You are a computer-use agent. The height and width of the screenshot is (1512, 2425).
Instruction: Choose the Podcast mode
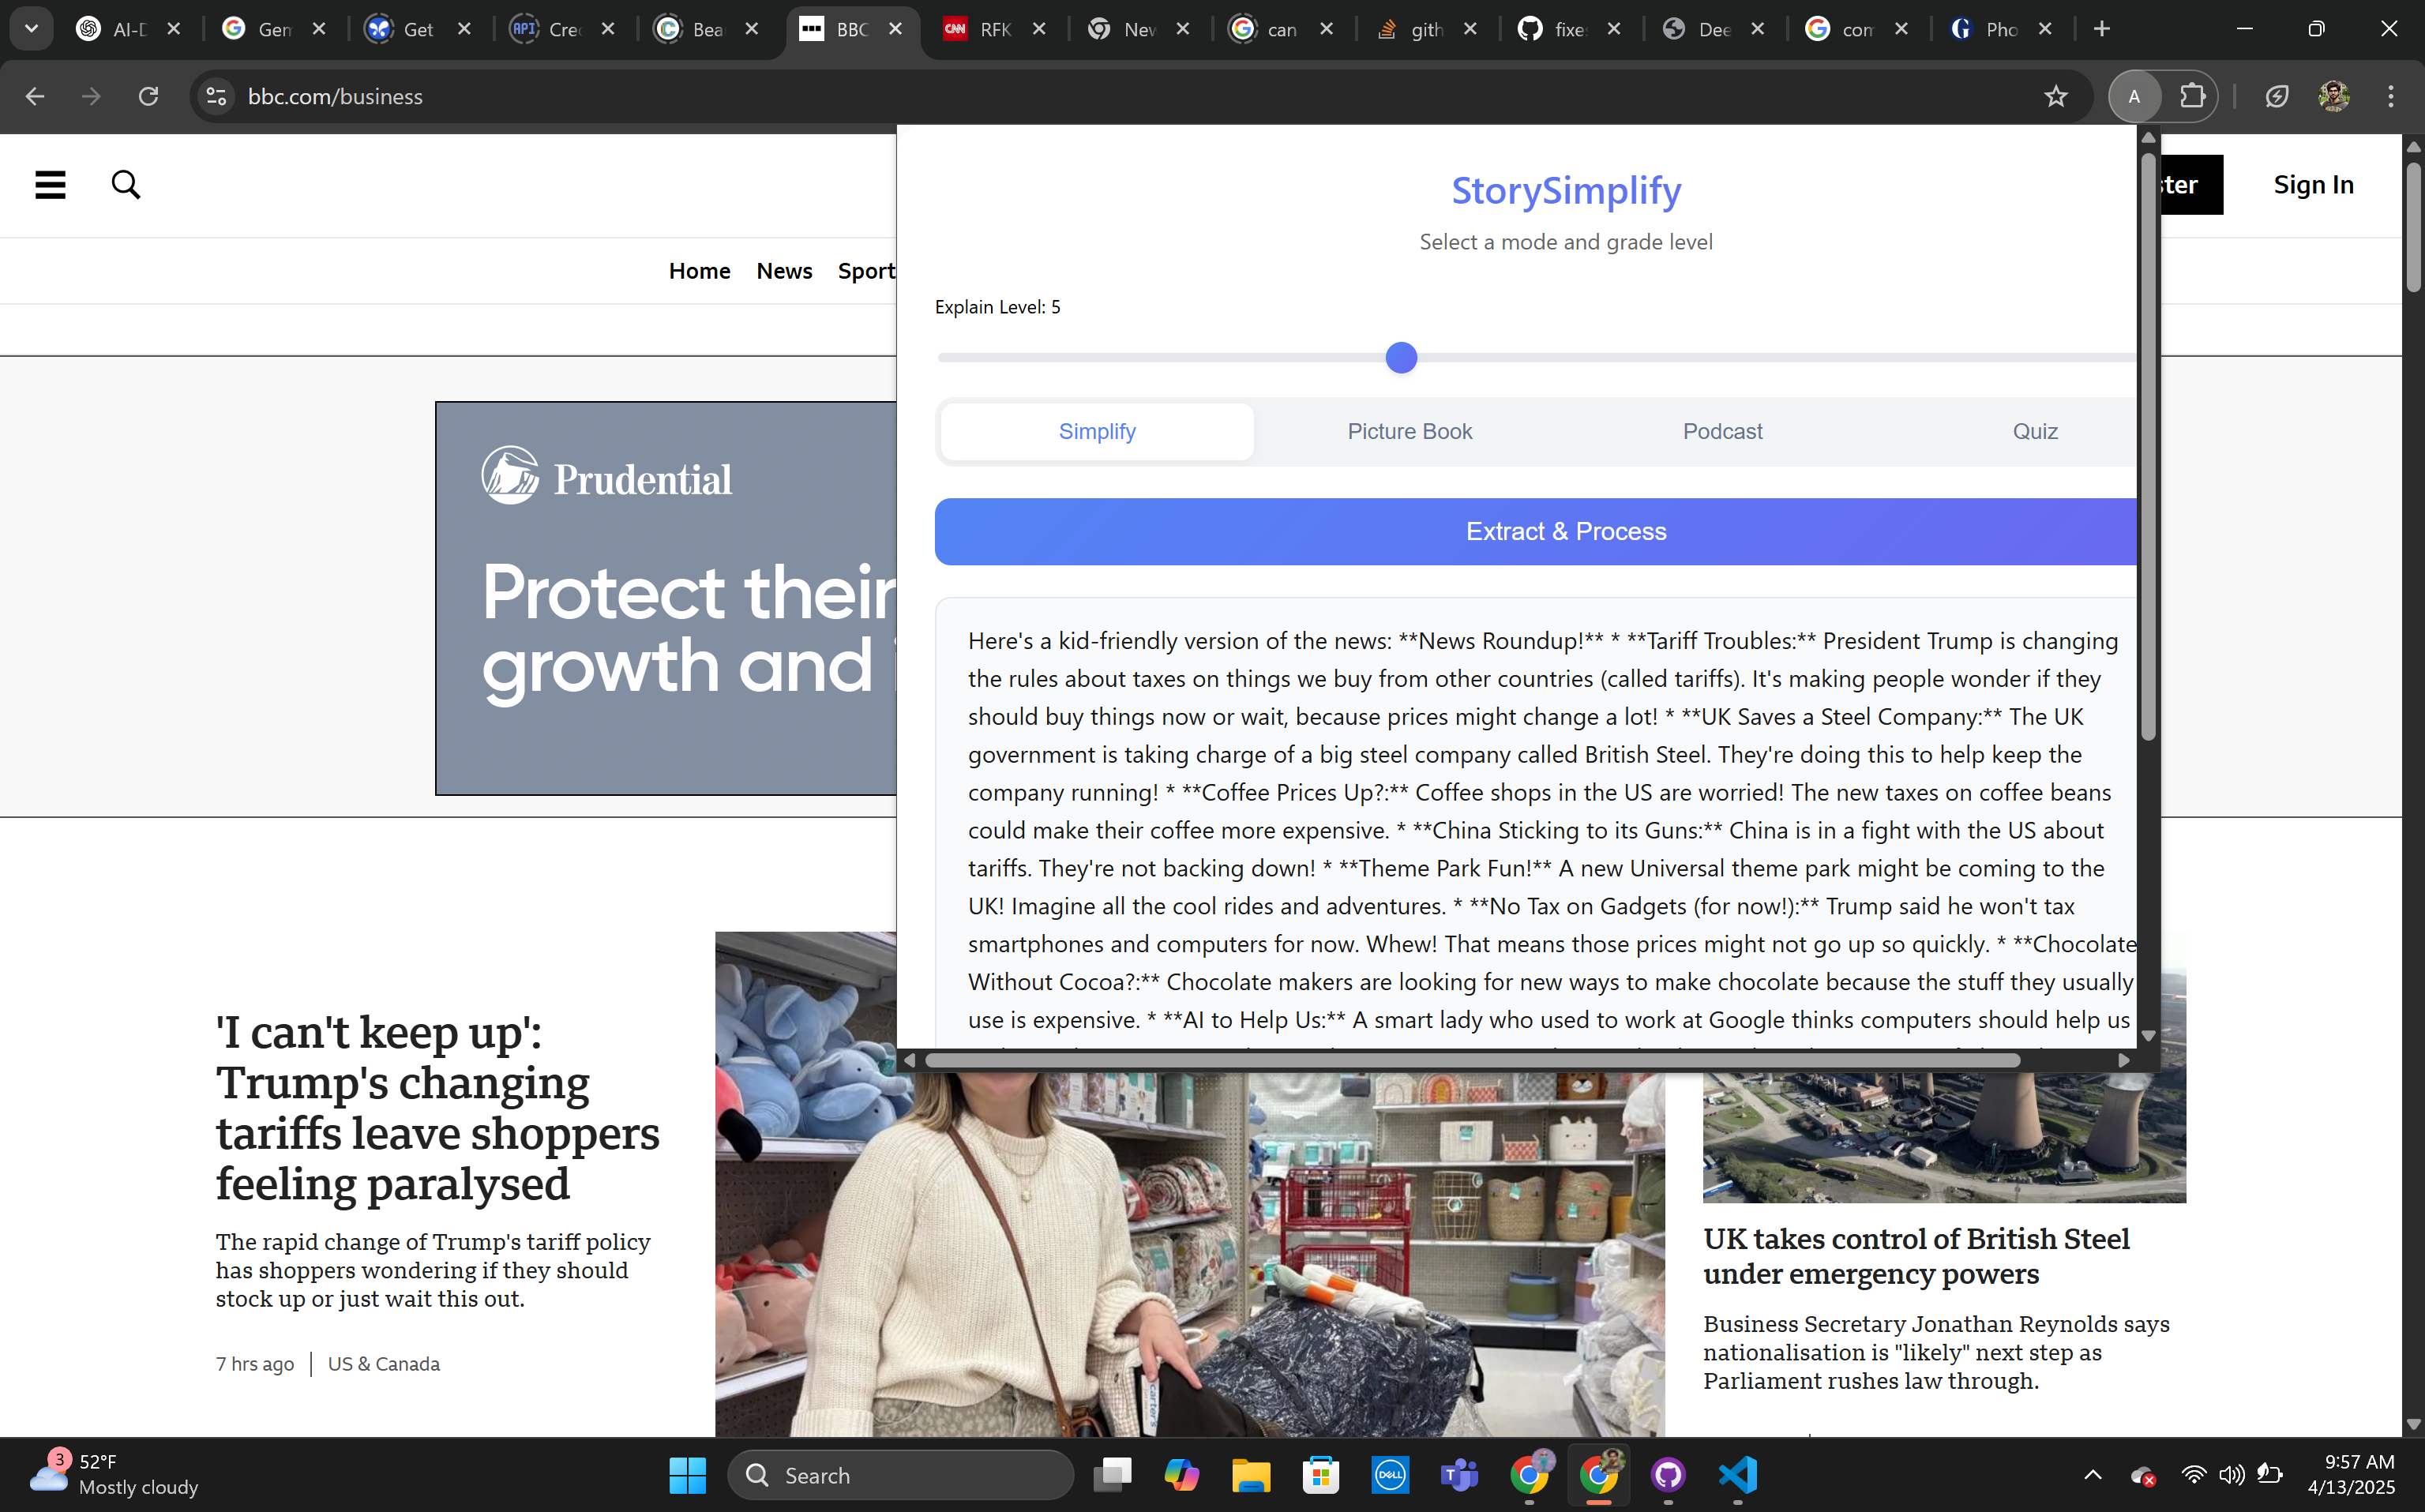coord(1722,432)
